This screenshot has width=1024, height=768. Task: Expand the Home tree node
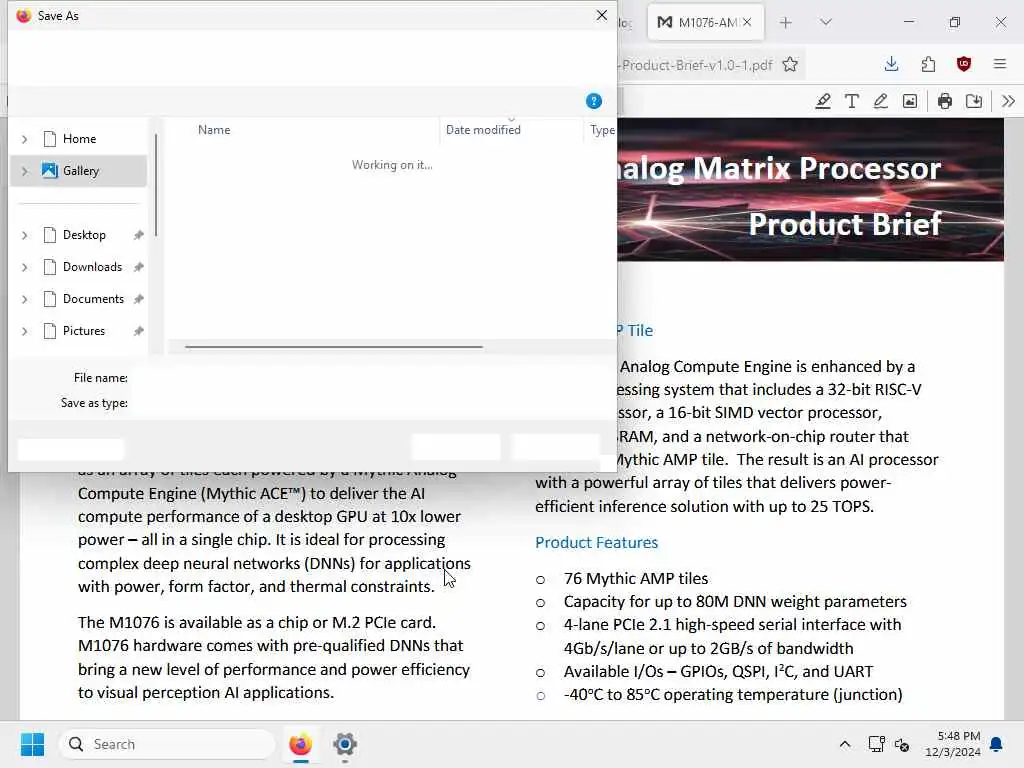[25, 139]
